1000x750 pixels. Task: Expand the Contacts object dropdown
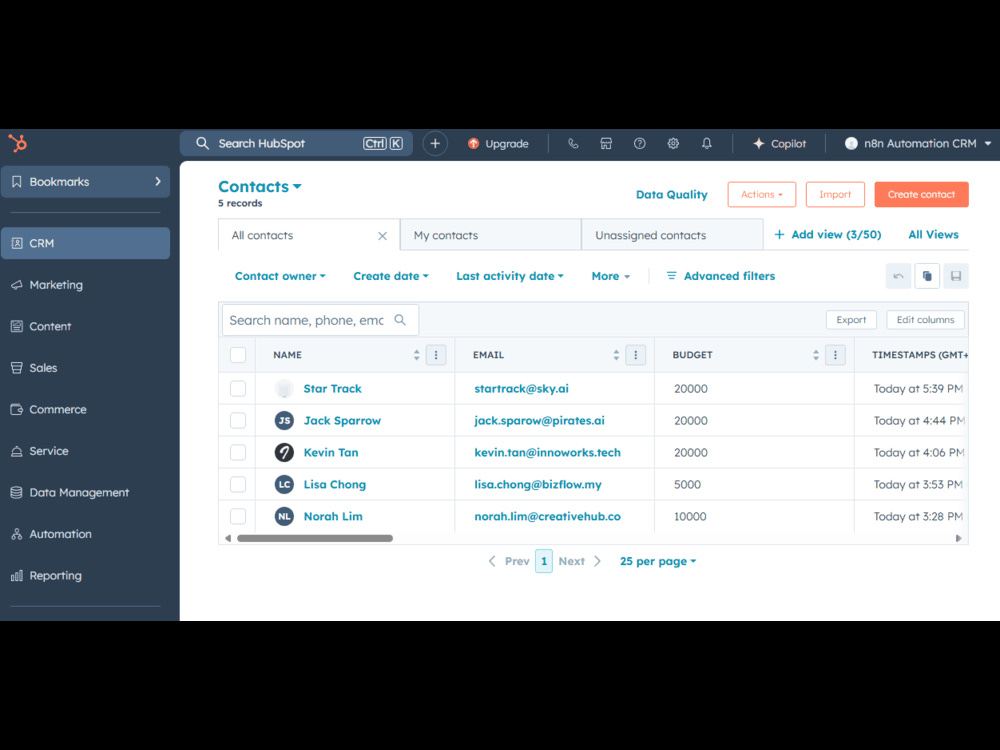point(260,187)
